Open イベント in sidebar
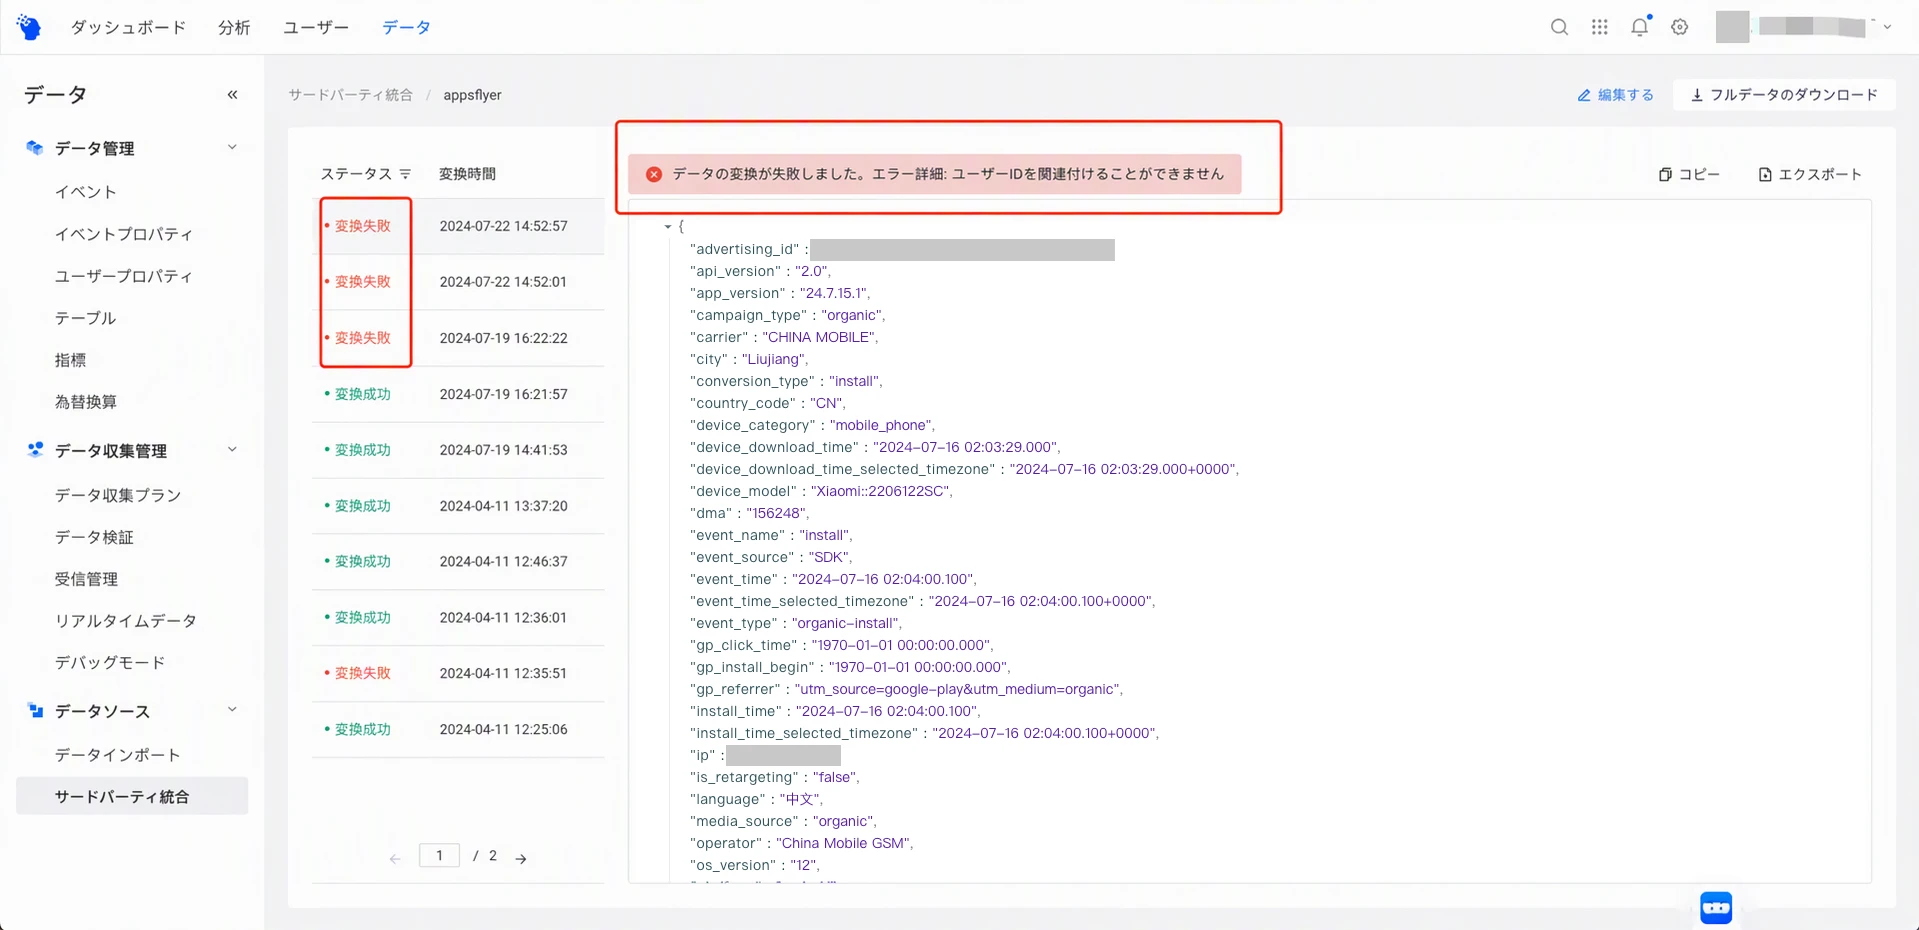 coord(86,192)
